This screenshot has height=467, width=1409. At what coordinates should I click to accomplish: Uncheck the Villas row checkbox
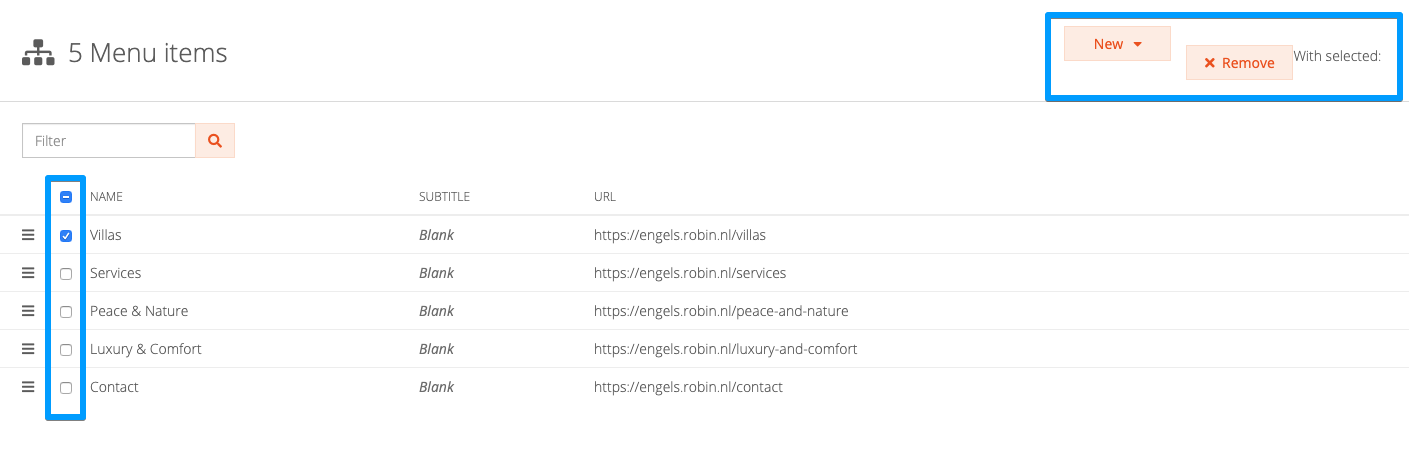[x=66, y=236]
